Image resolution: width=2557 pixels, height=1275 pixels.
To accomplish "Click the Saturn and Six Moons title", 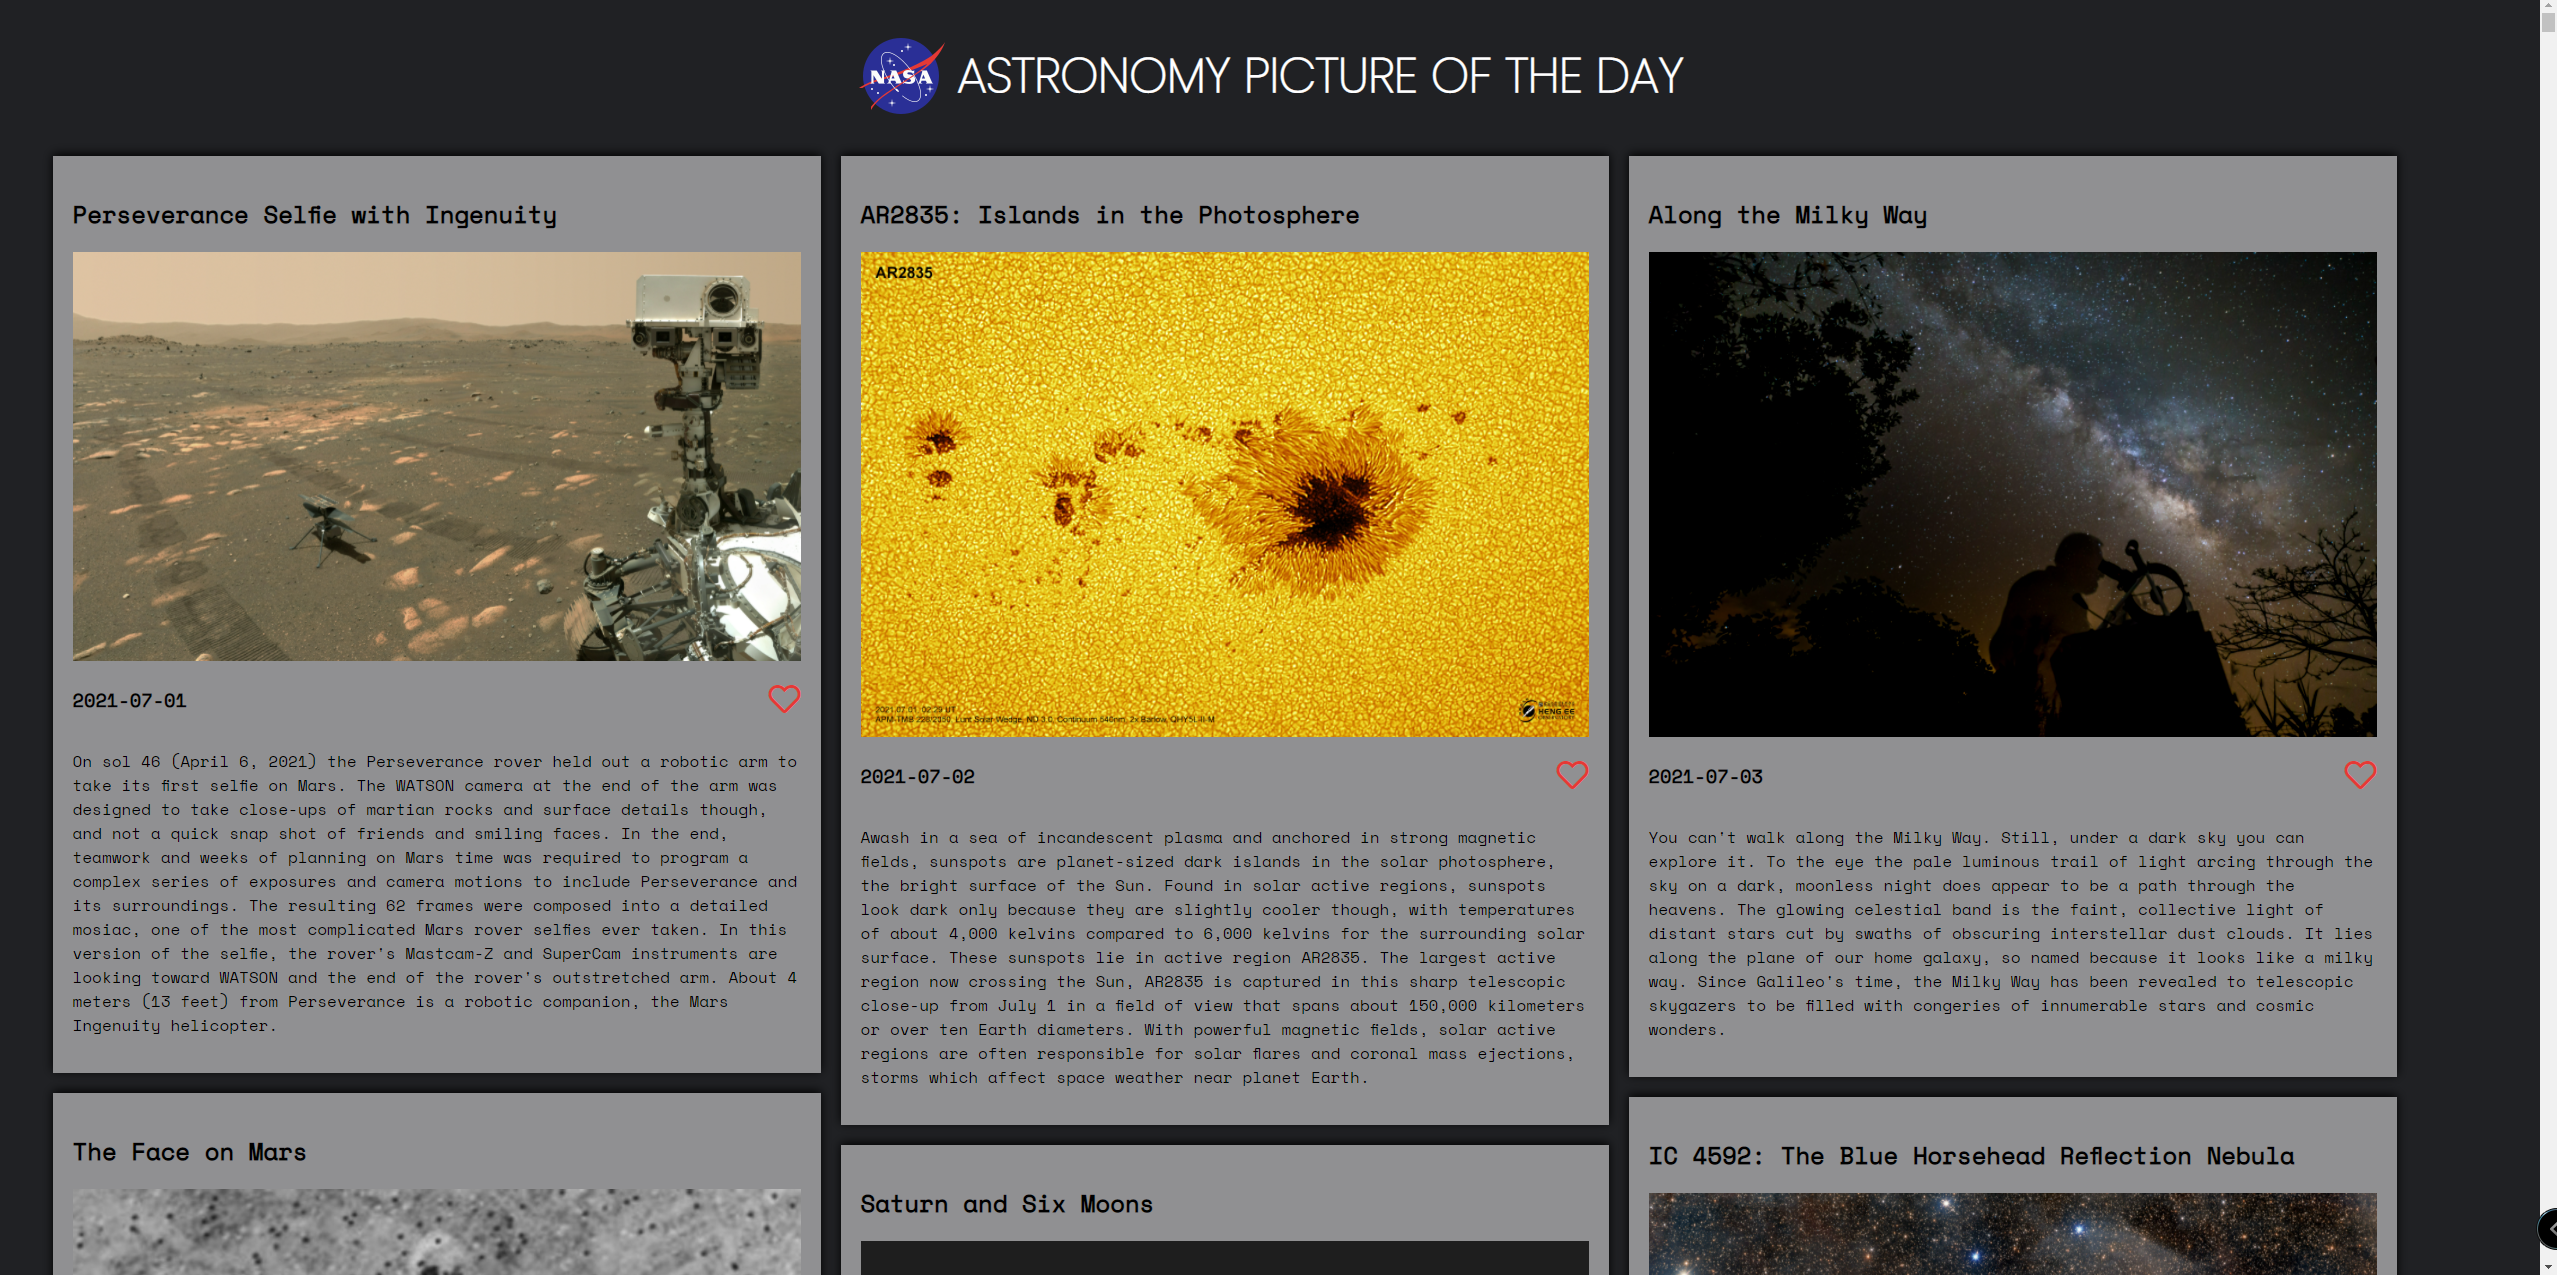I will point(1006,1204).
